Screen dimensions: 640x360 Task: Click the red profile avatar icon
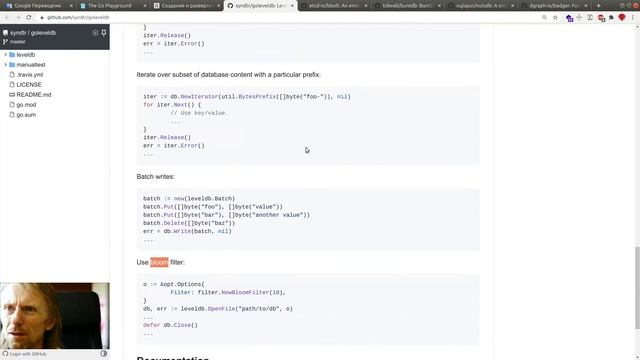click(622, 18)
